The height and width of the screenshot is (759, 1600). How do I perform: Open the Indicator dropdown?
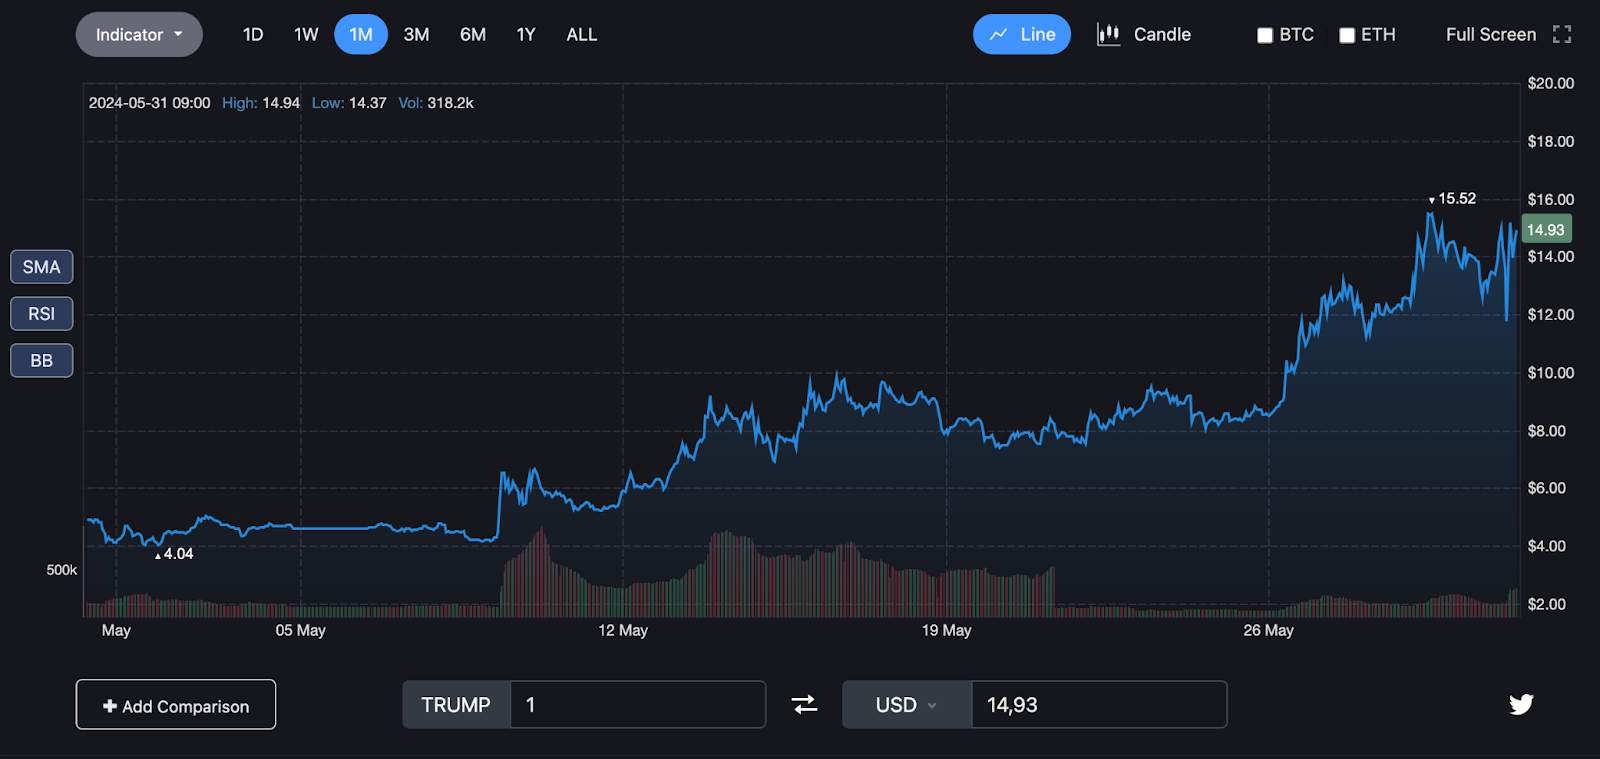(x=139, y=35)
